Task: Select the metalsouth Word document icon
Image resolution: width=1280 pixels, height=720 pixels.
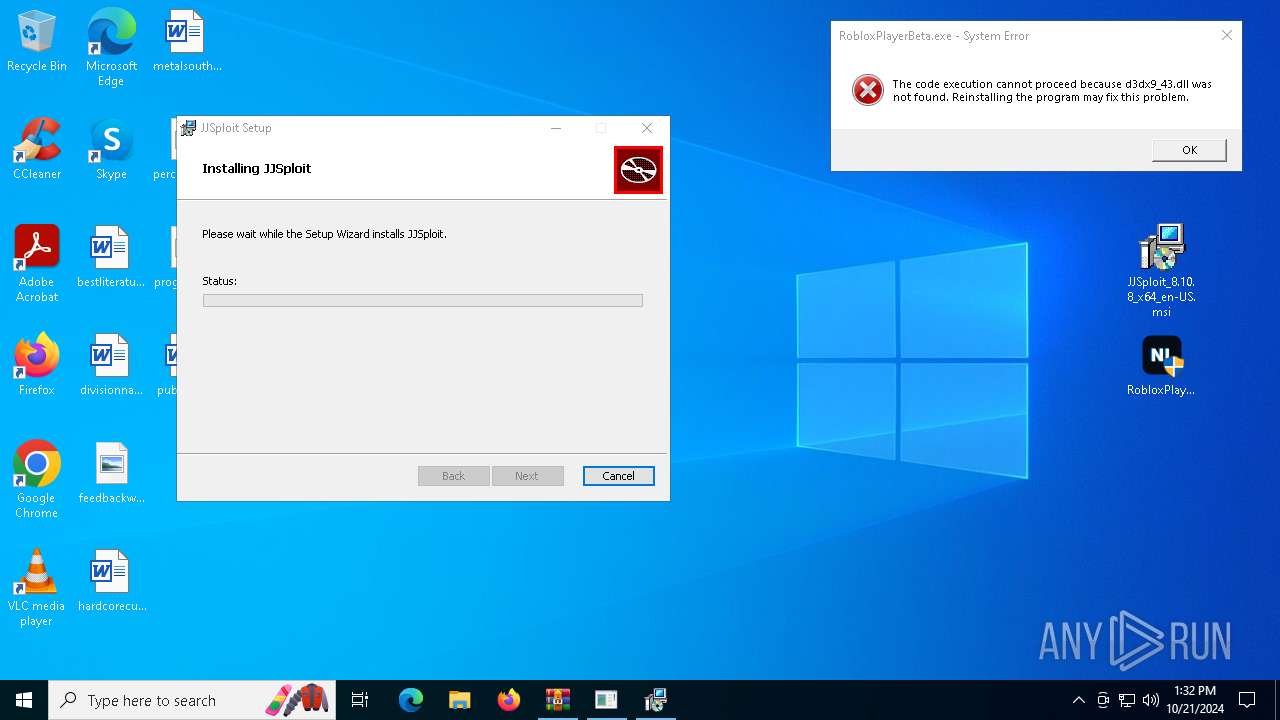Action: (x=186, y=41)
